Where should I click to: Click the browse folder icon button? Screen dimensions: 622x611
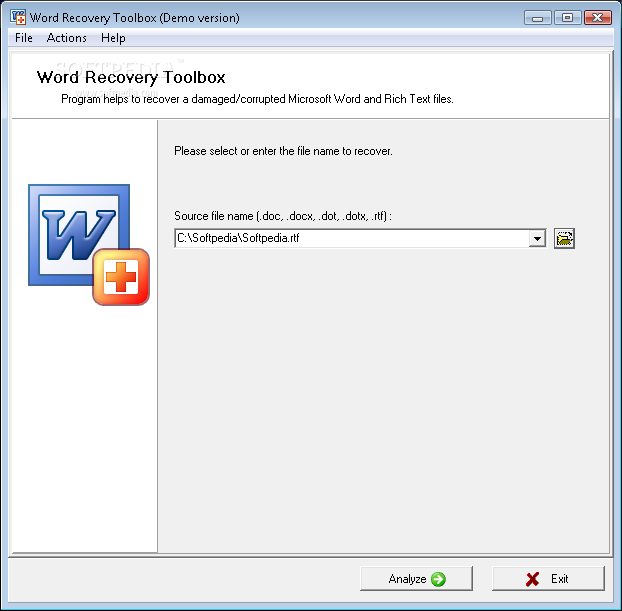[564, 238]
